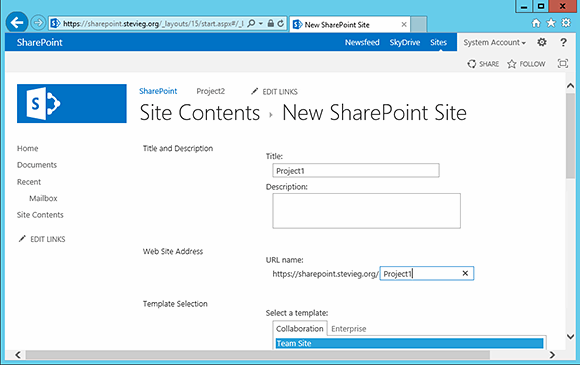Select Team Site template in list
This screenshot has width=580, height=365.
point(409,343)
